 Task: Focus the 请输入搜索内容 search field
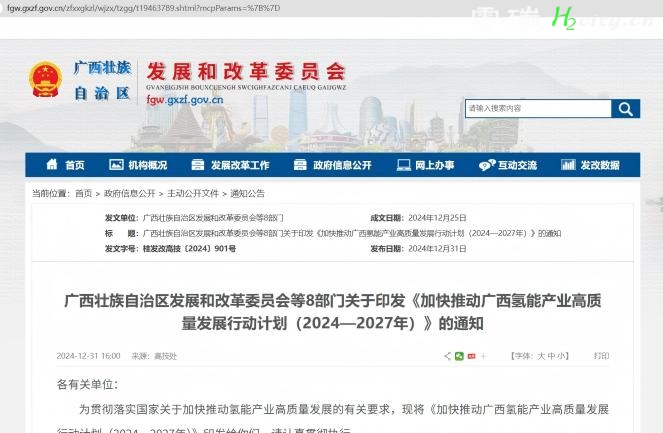click(x=538, y=109)
